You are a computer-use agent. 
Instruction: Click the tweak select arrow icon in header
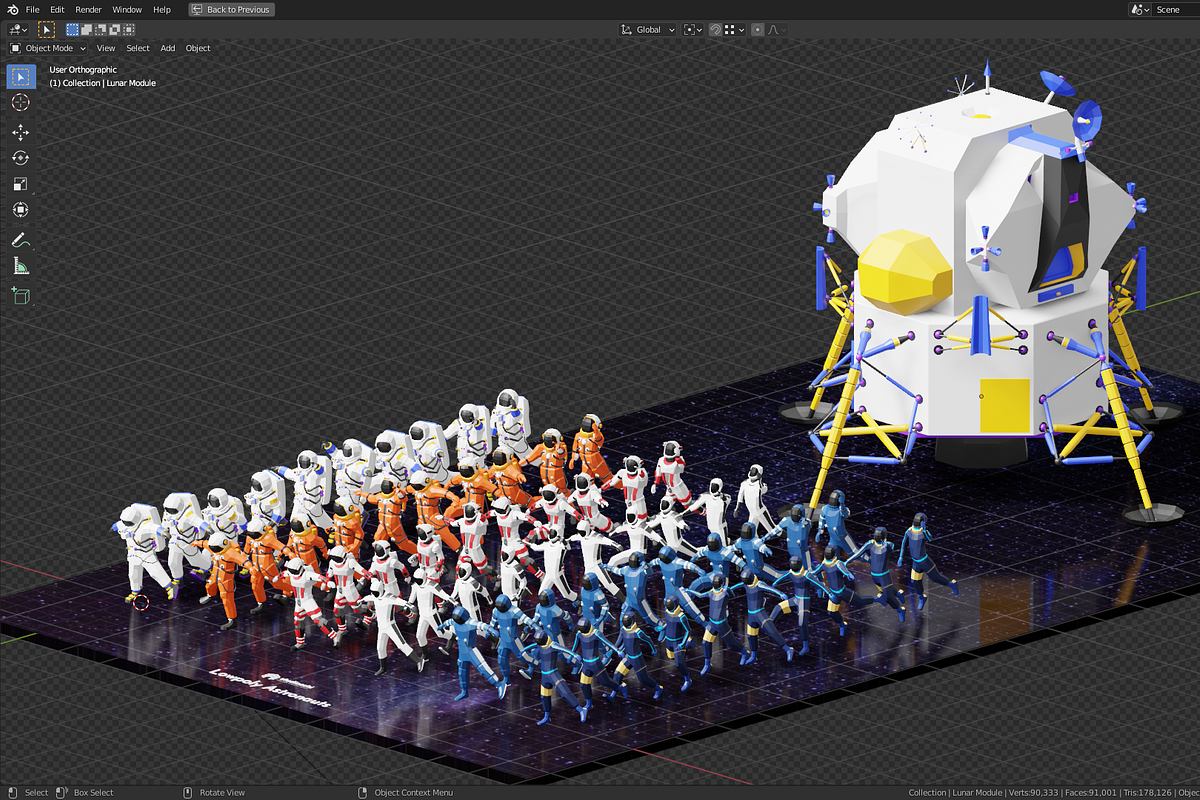click(46, 30)
